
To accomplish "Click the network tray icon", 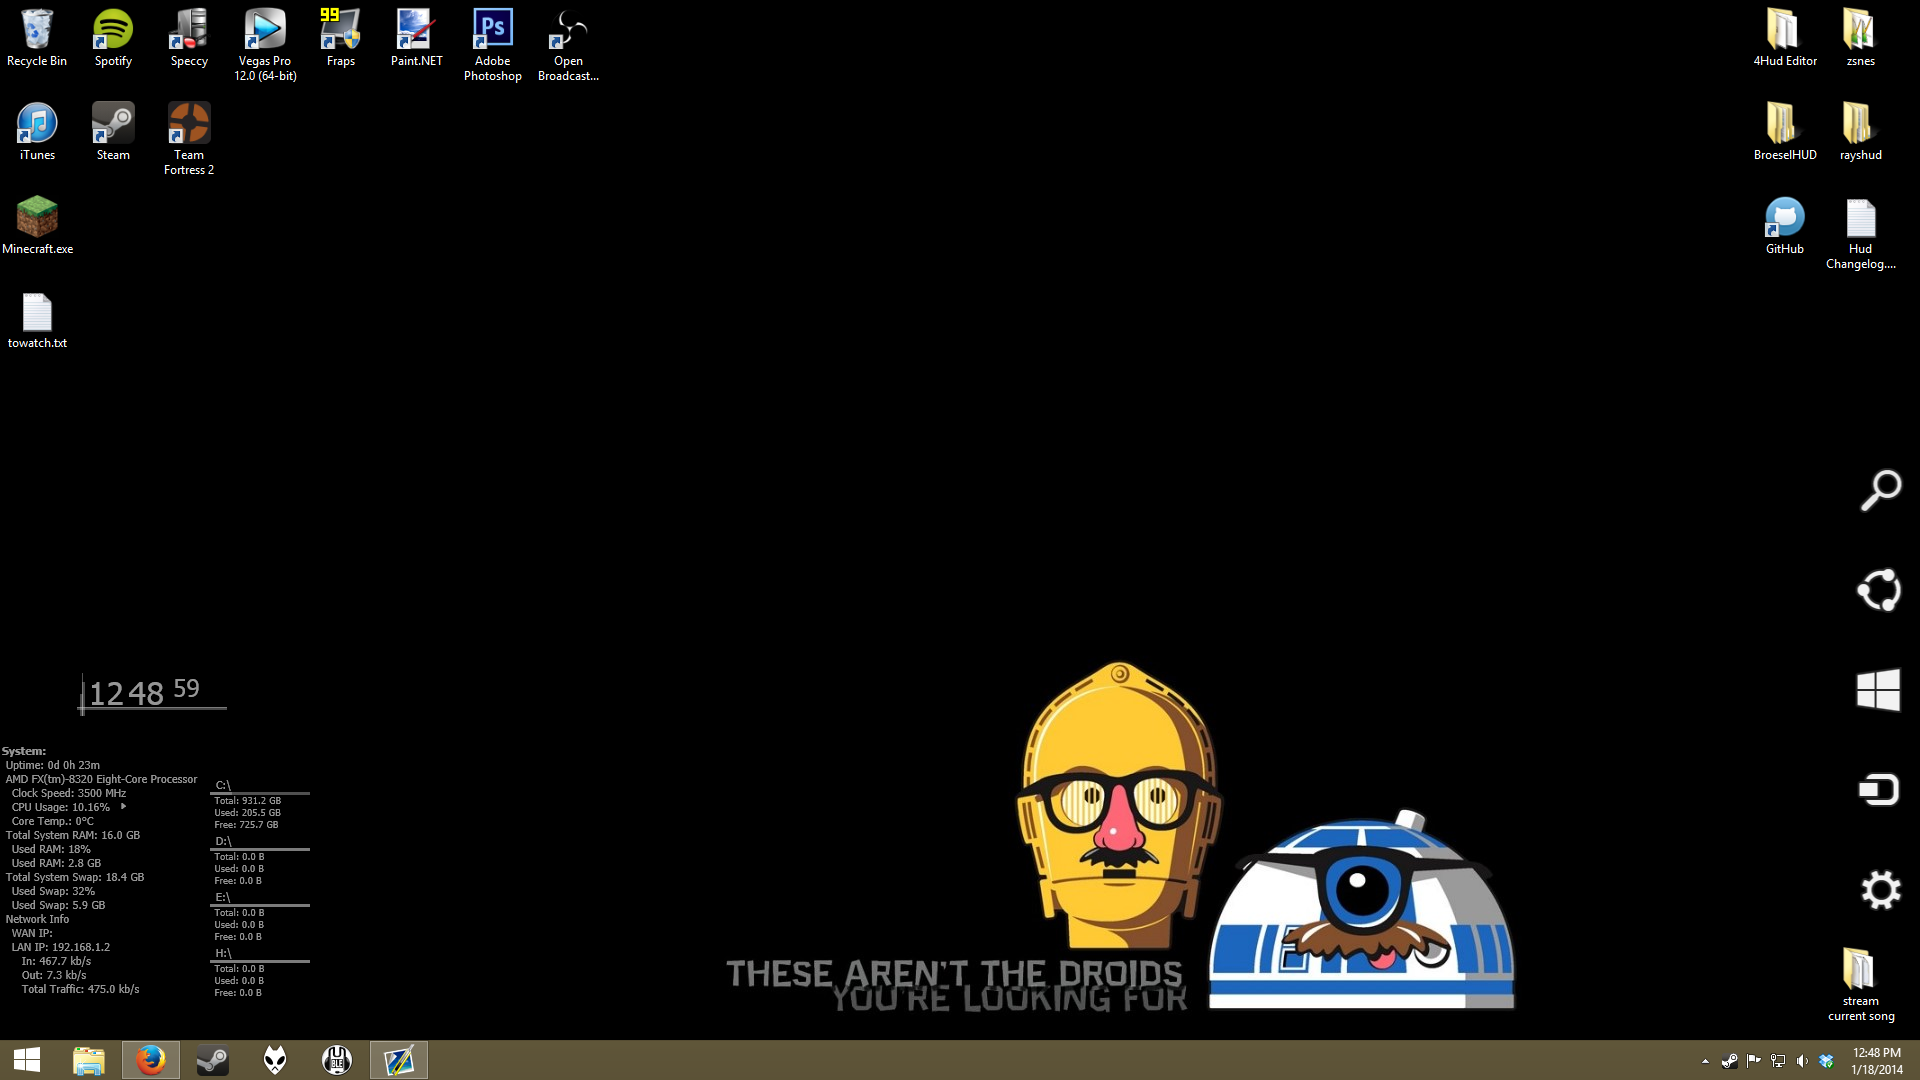I will [1778, 1061].
